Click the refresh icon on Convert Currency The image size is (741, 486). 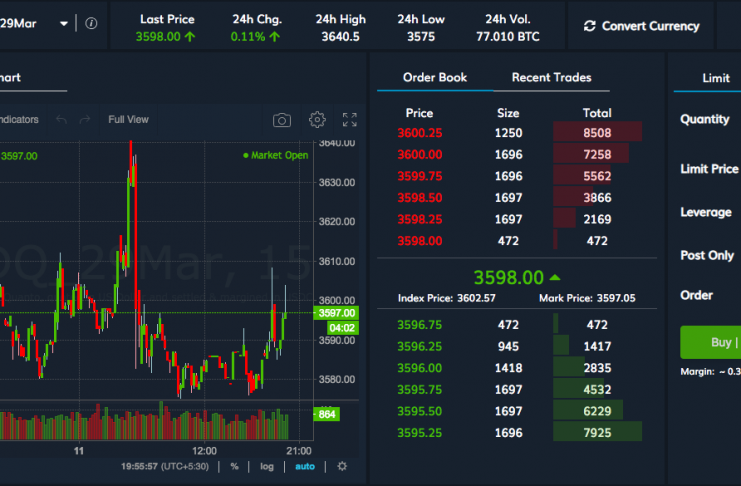589,26
